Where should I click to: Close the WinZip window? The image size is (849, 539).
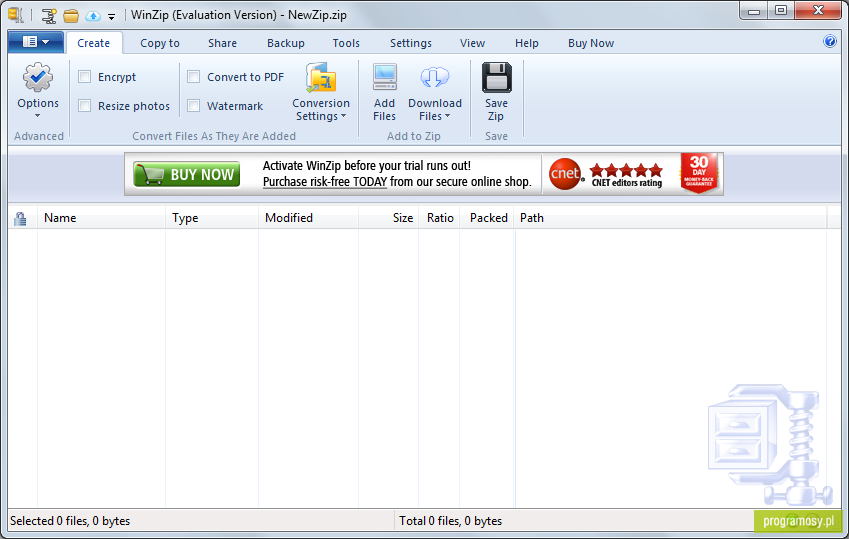(818, 11)
